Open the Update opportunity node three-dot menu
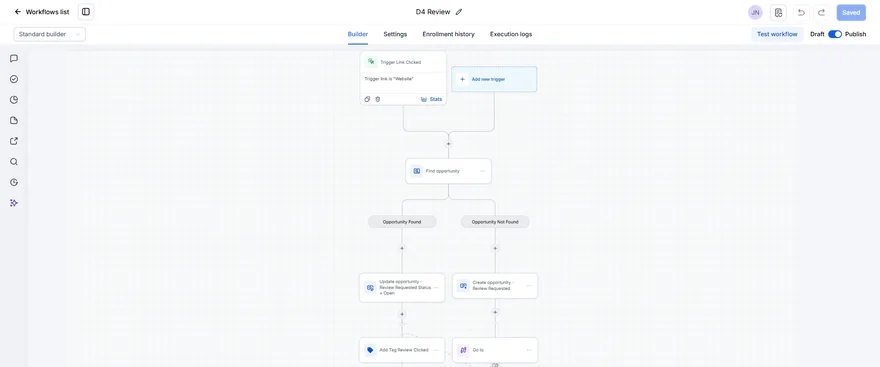The width and height of the screenshot is (880, 367). 436,287
